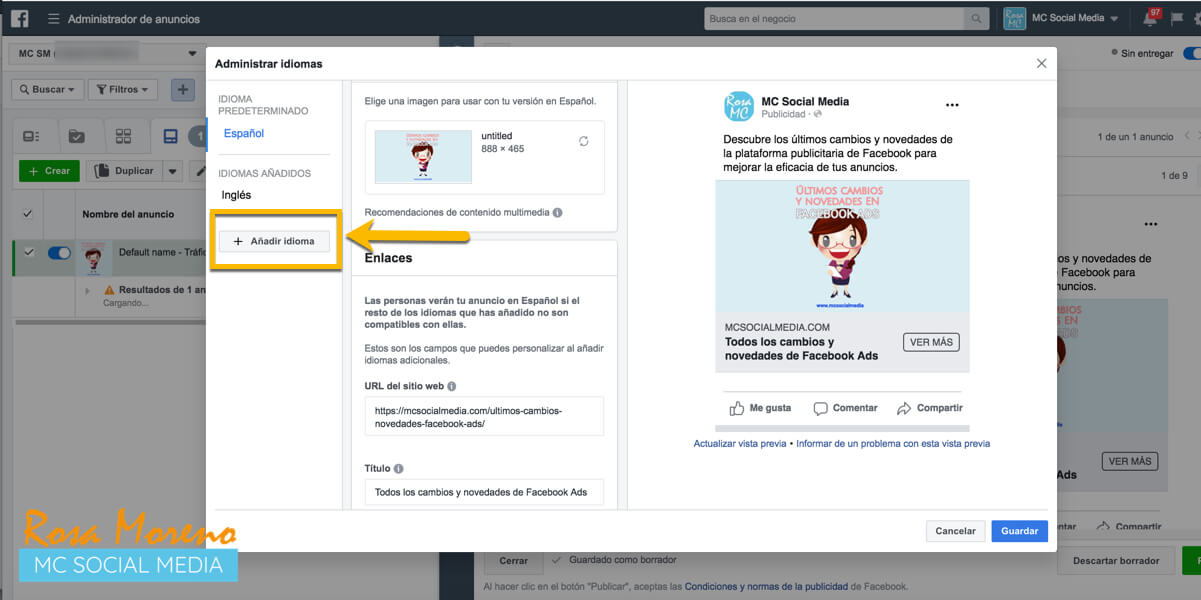Open the notifications bell with the 97 badge

1150,19
